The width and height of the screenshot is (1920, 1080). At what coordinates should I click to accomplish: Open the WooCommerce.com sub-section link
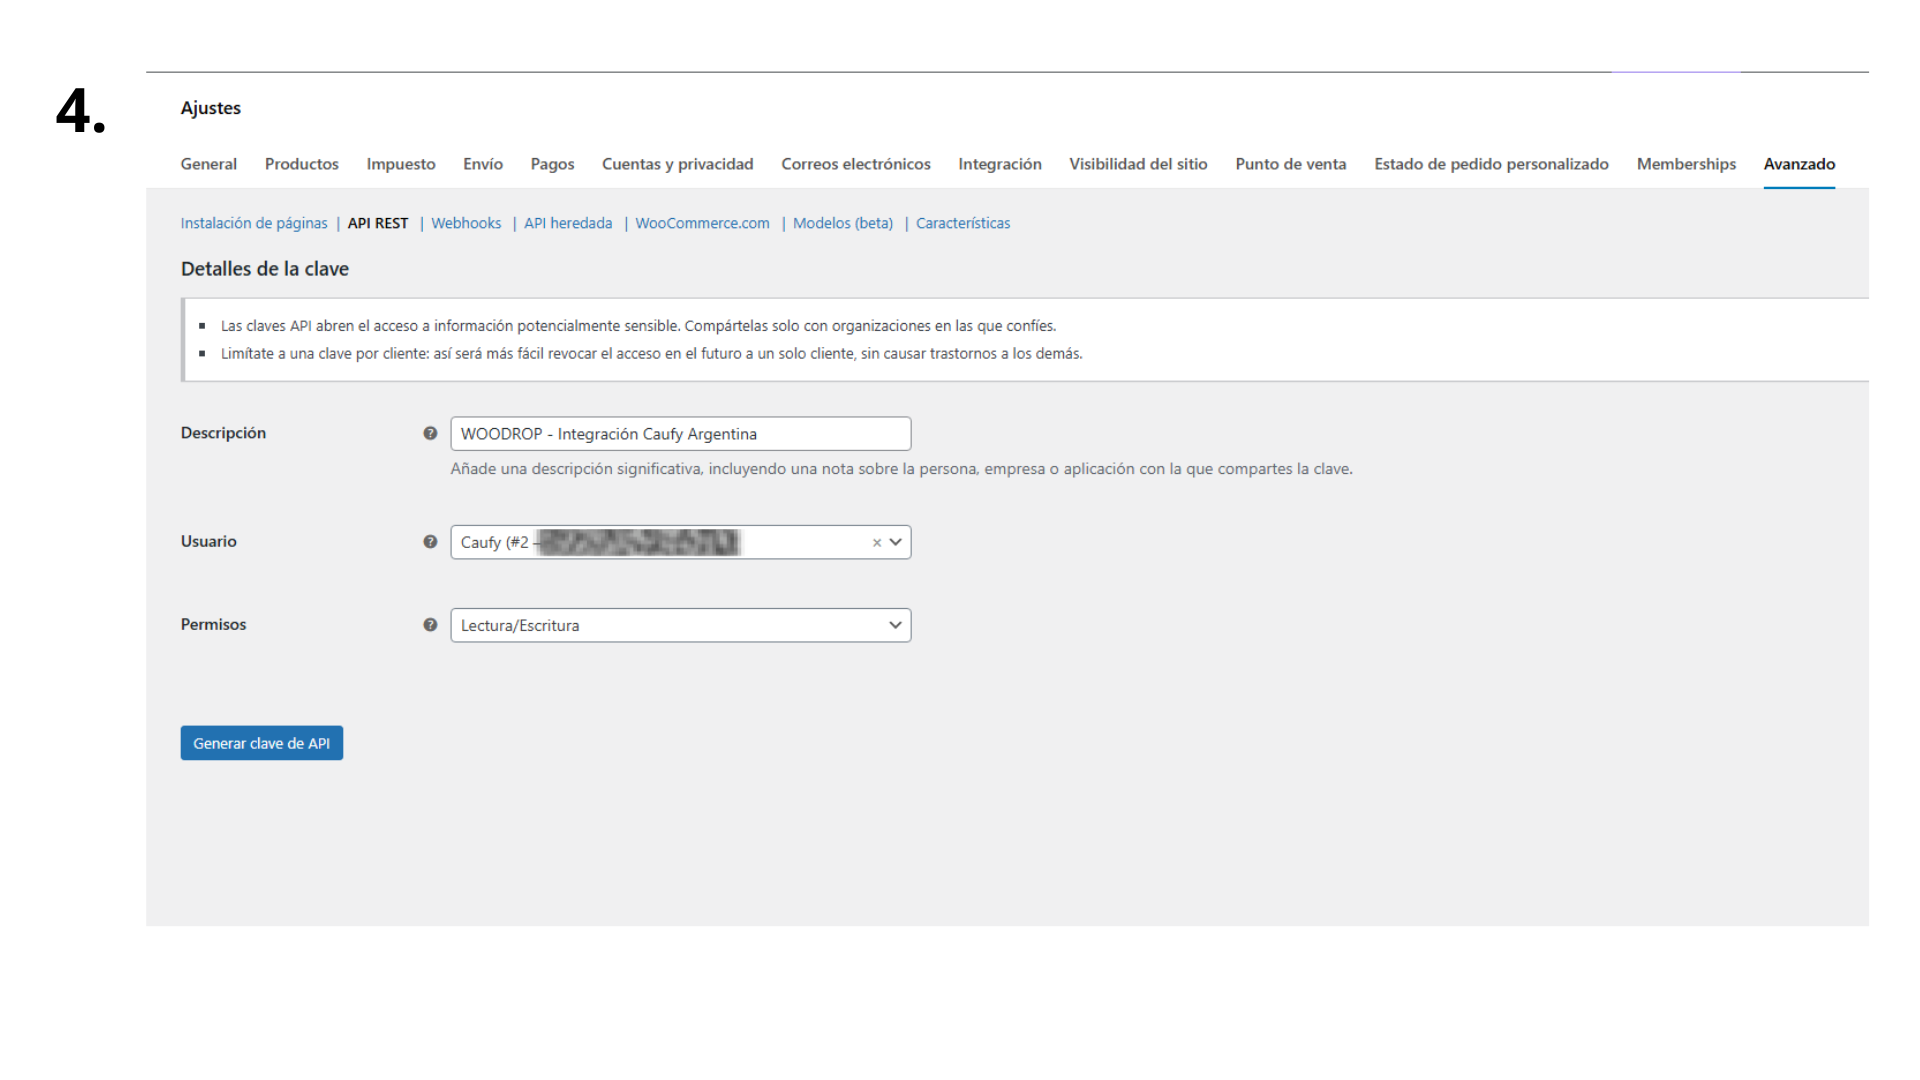tap(702, 223)
